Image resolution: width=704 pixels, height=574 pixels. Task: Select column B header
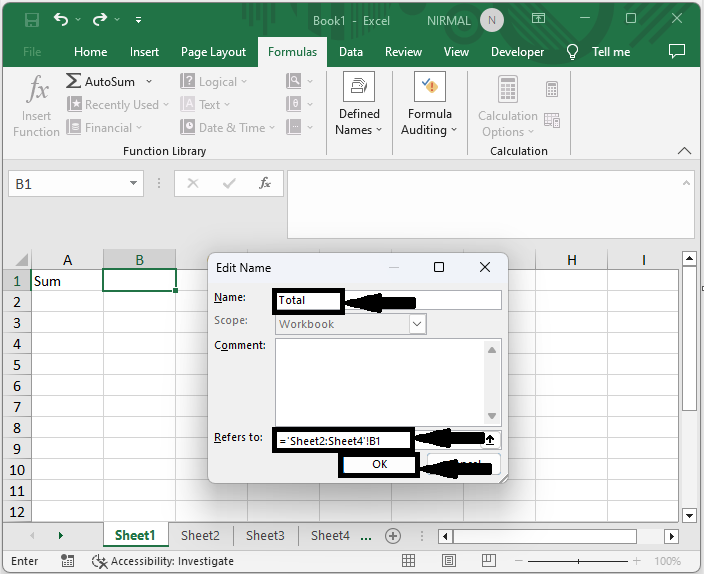click(x=139, y=260)
